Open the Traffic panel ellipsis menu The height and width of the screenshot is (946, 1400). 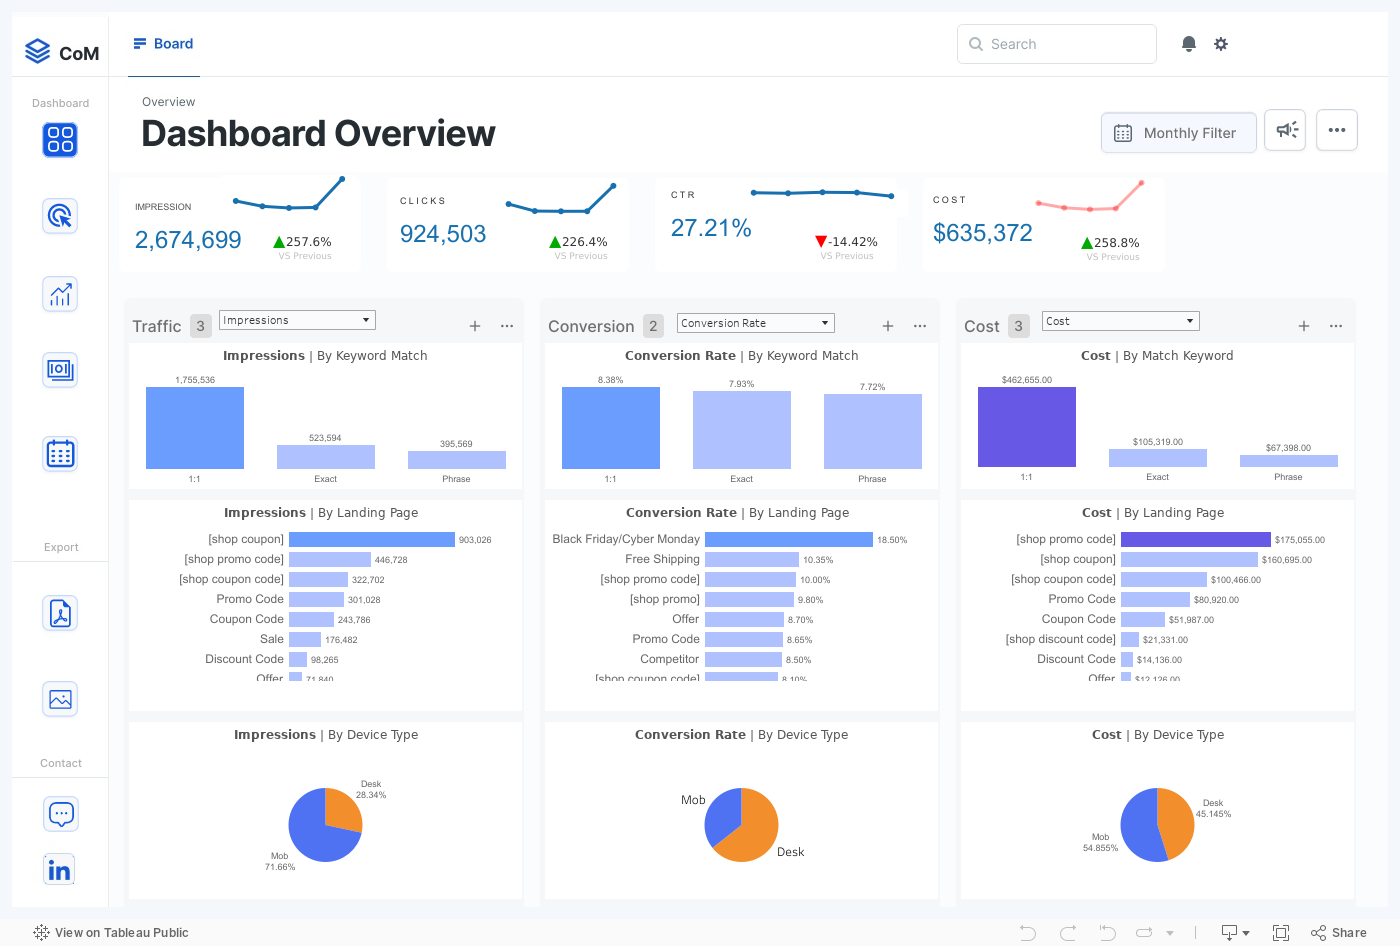pyautogui.click(x=507, y=326)
